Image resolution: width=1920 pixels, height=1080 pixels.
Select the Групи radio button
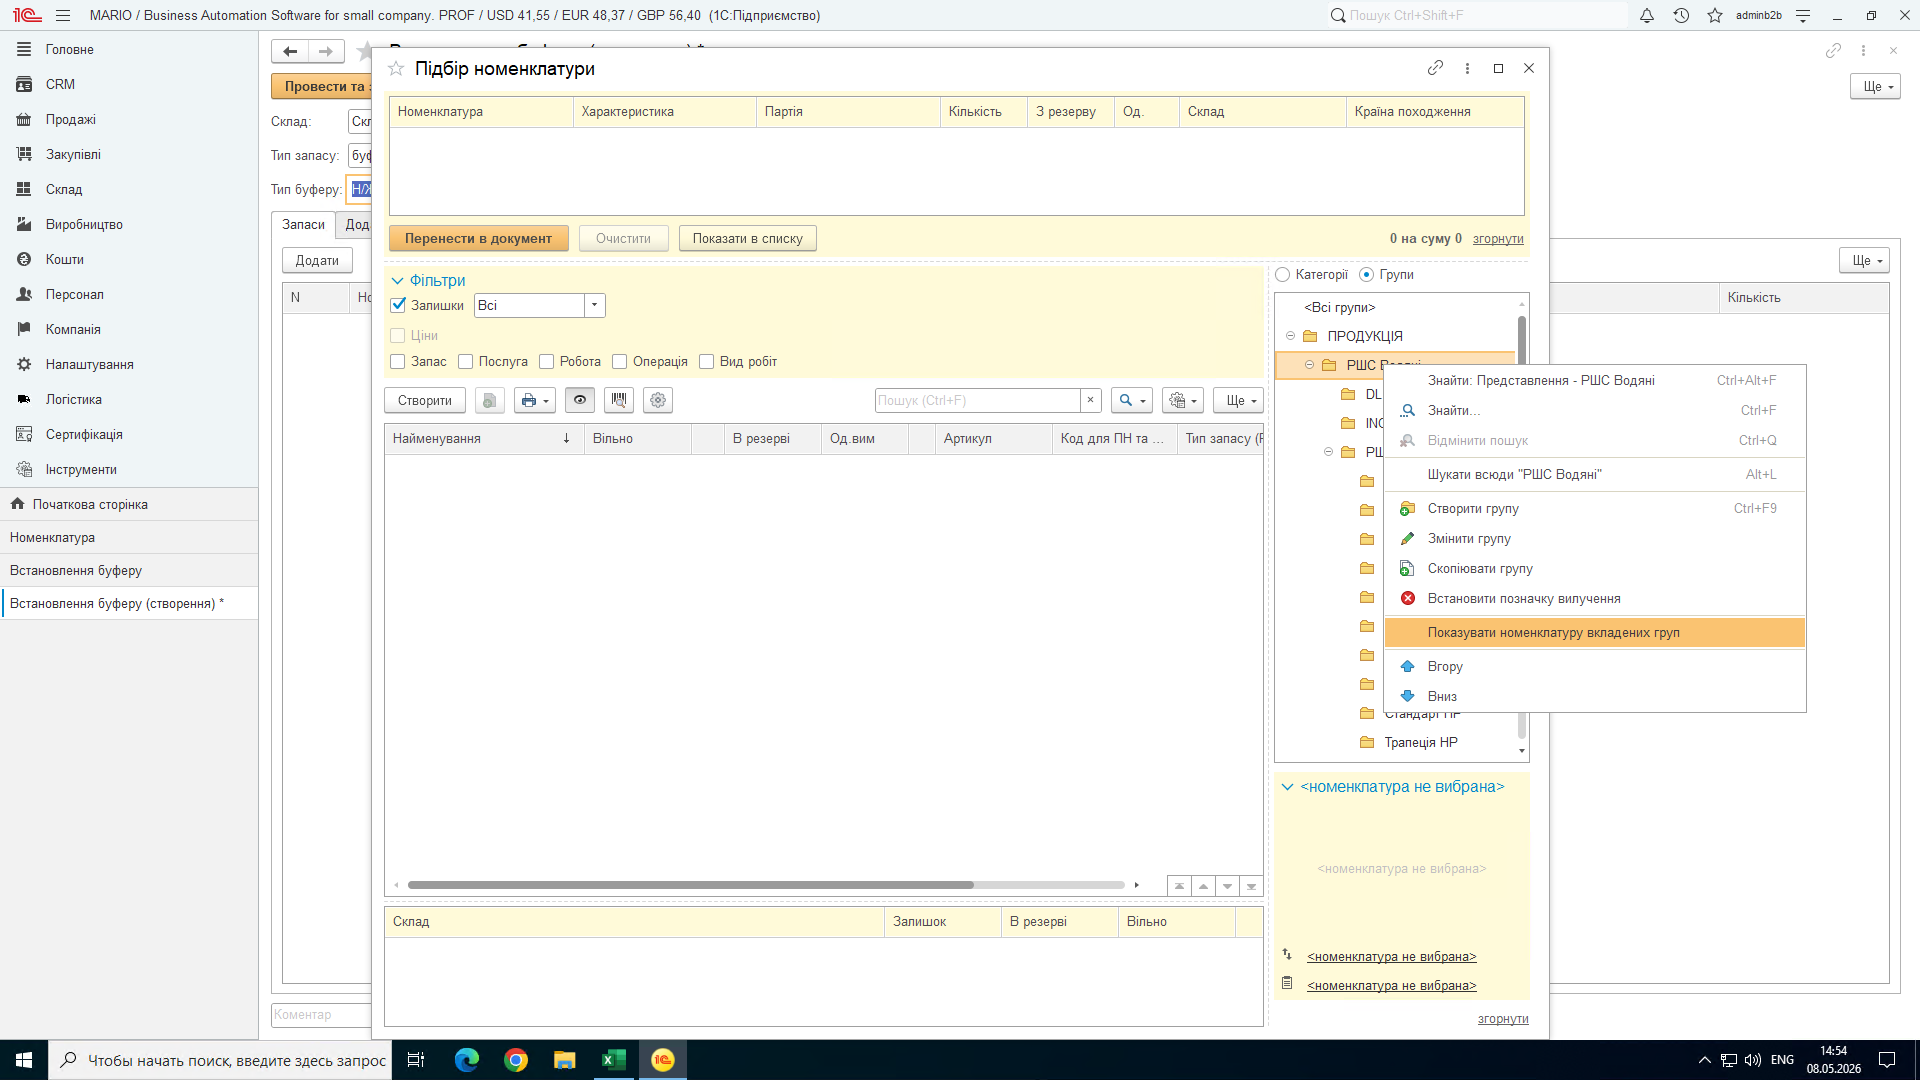pos(1367,275)
